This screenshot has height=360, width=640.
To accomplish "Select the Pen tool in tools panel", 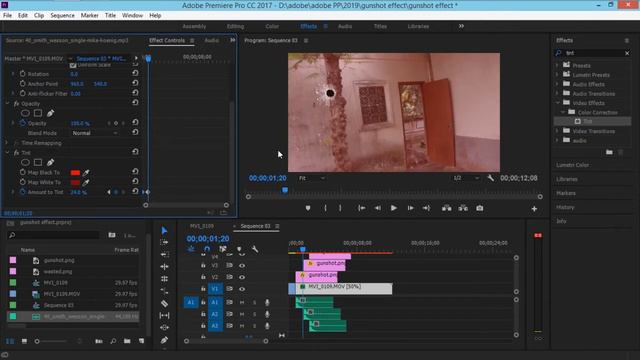I will click(x=164, y=340).
